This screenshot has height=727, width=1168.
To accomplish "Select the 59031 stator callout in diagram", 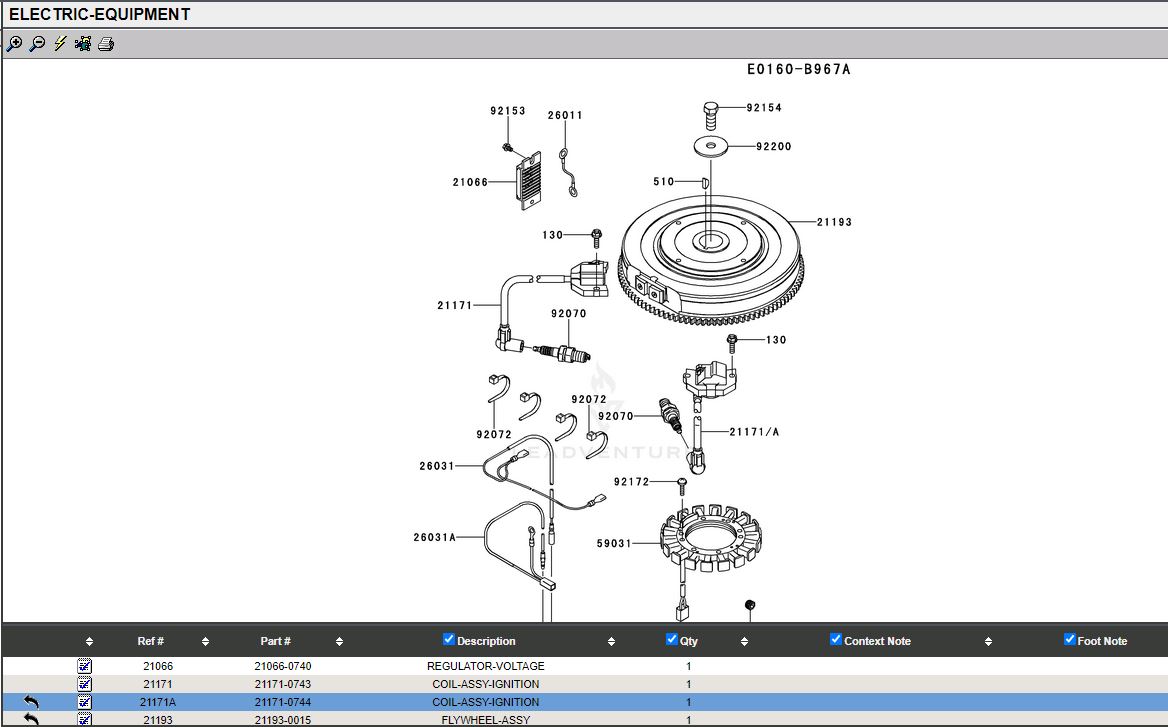I will pos(613,543).
